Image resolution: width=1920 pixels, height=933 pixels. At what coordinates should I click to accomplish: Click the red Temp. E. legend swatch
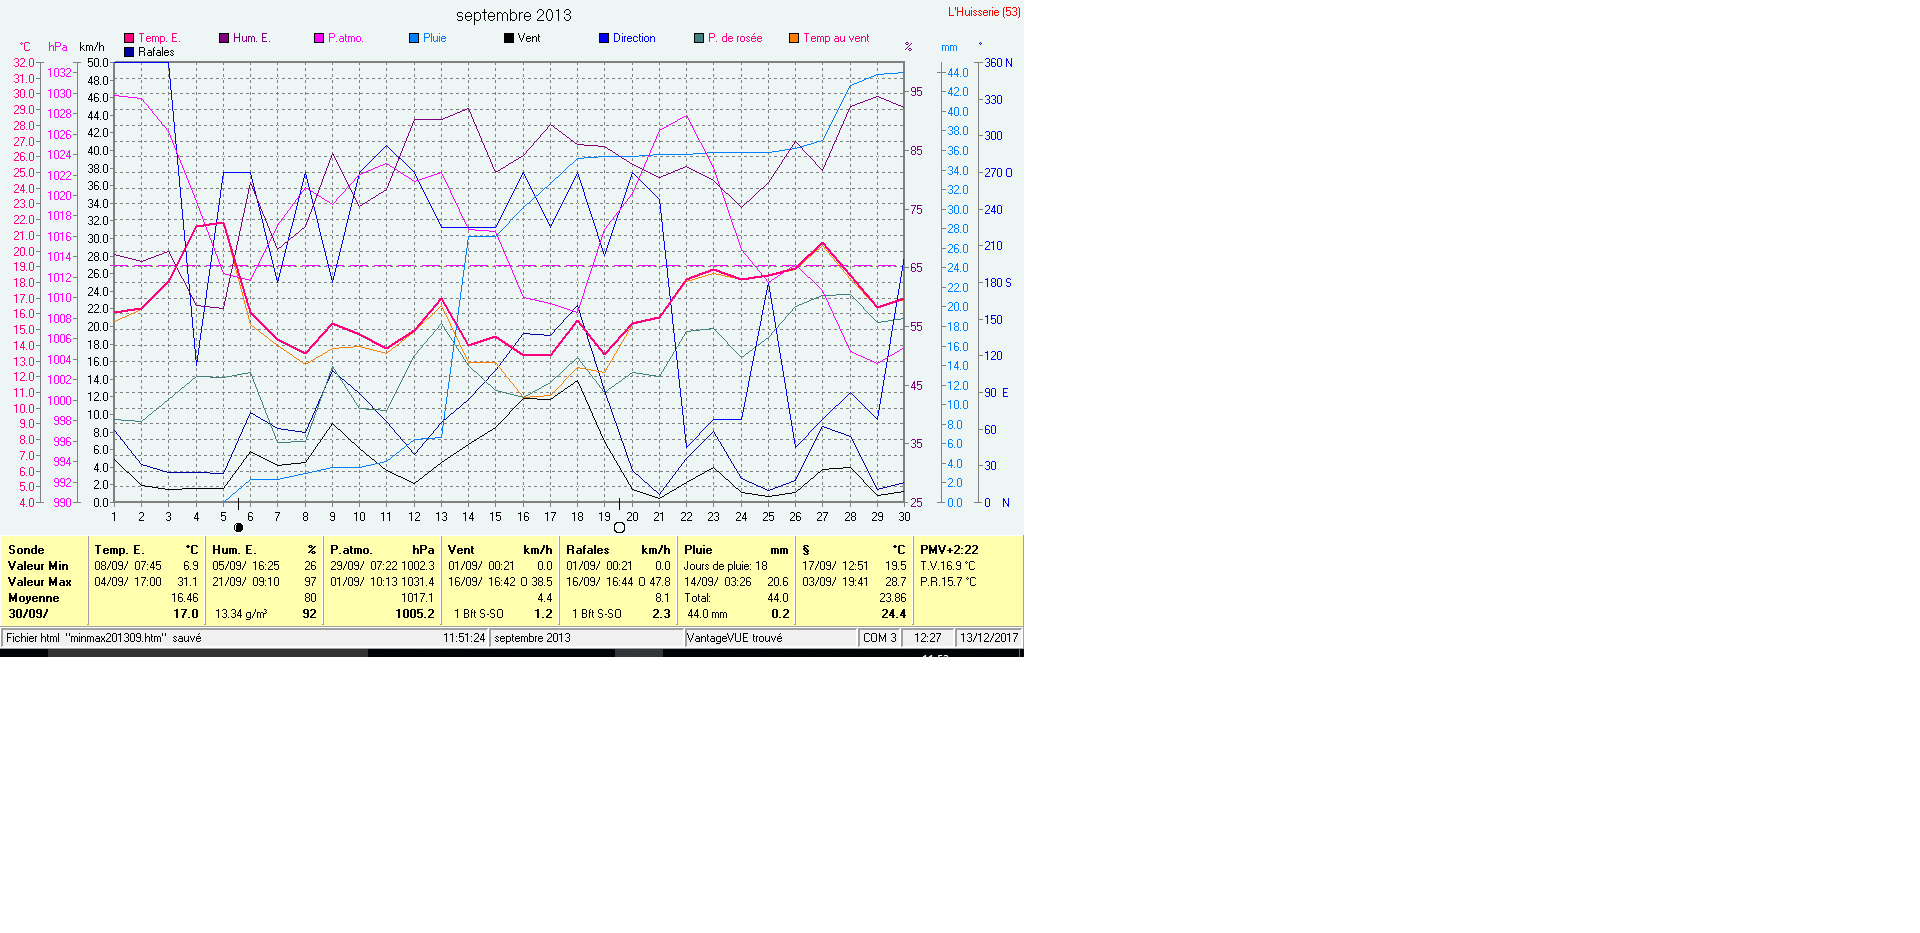(129, 38)
